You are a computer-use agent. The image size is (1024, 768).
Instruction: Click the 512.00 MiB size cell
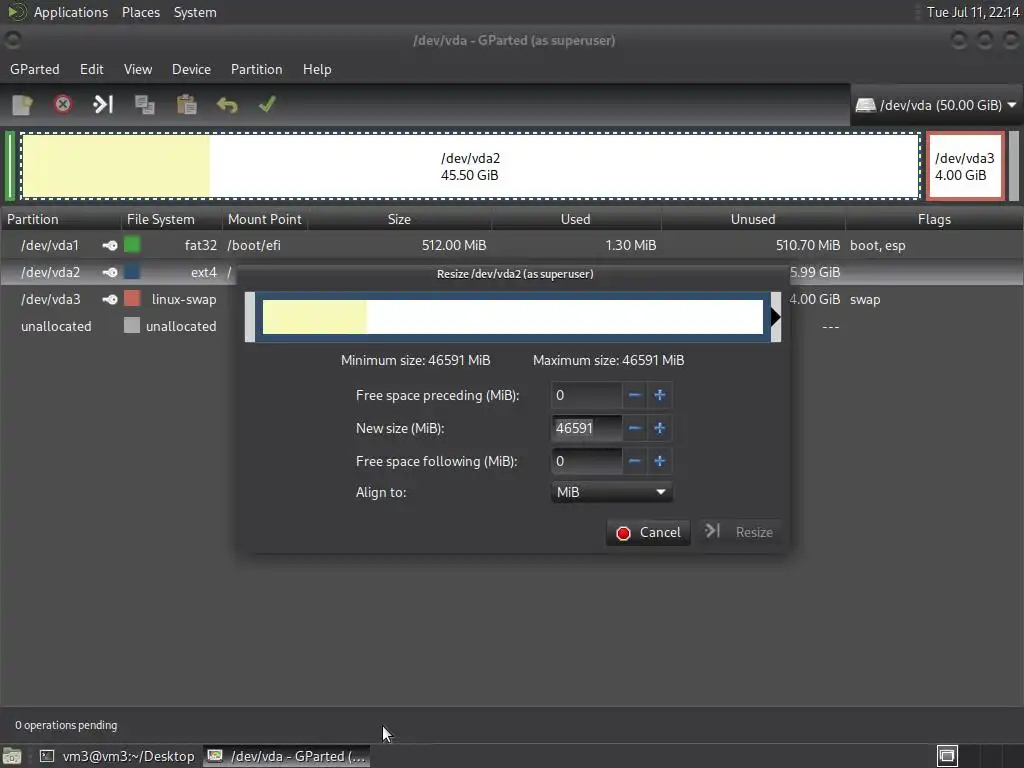[x=454, y=246]
